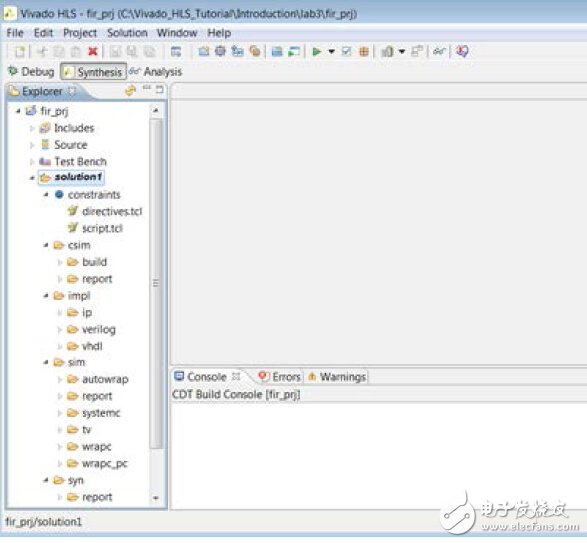Viewport: 587px width, 543px height.
Task: Open the Solution menu
Action: coord(127,33)
